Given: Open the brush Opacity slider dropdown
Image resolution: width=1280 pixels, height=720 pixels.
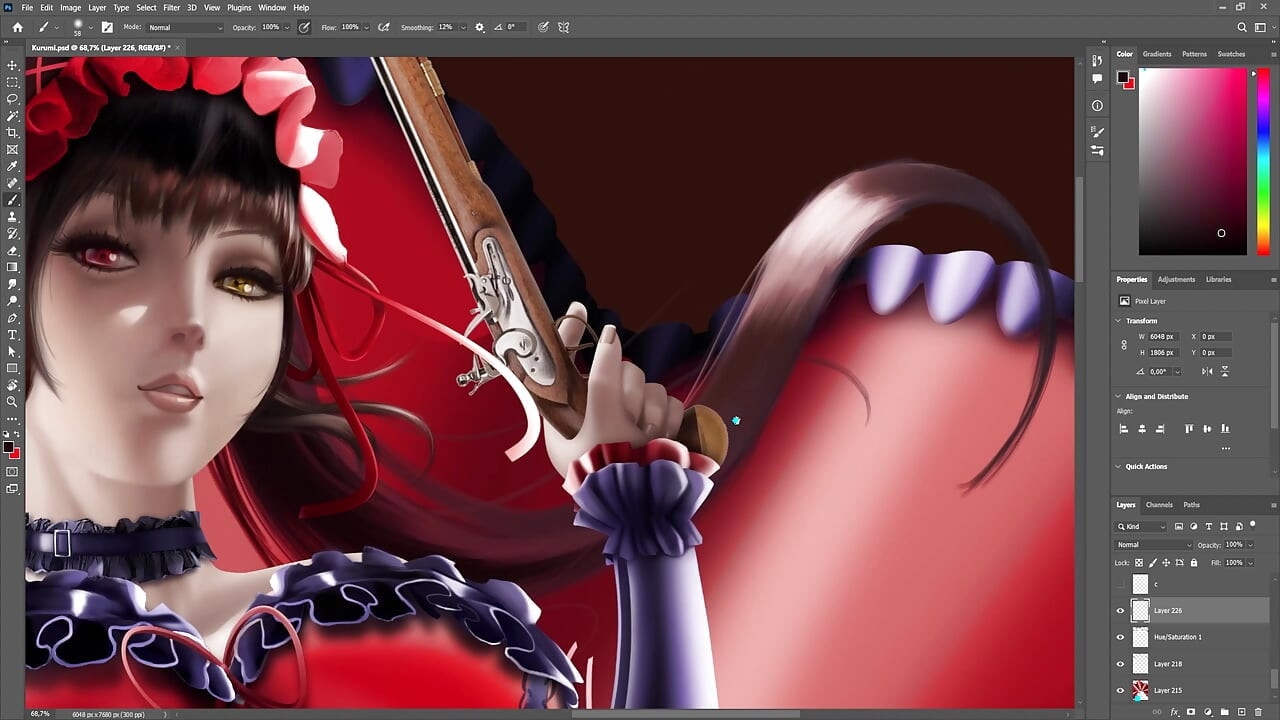Looking at the screenshot, I should [x=286, y=27].
